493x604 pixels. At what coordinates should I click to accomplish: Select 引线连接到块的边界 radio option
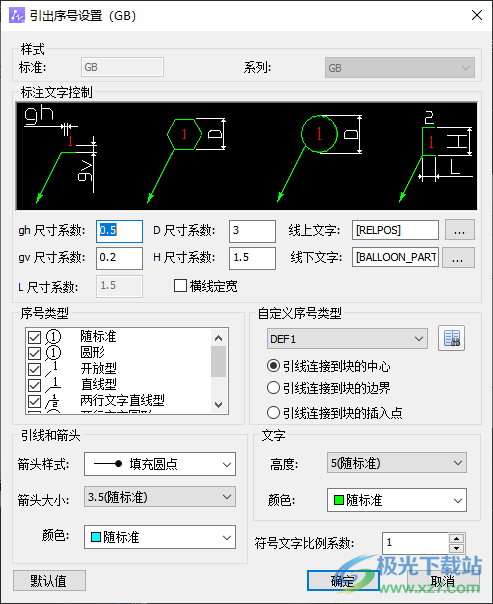(273, 388)
